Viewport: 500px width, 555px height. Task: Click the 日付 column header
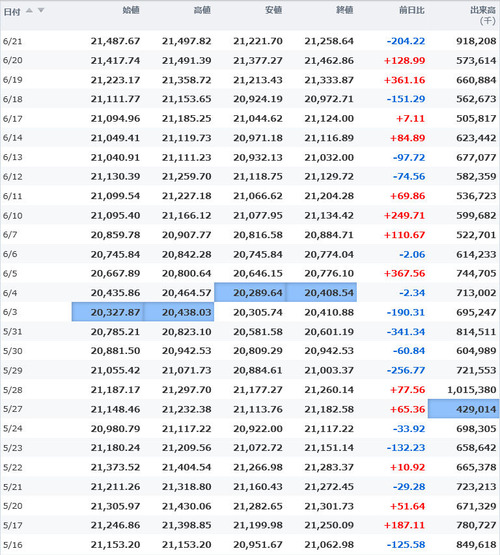(x=12, y=12)
